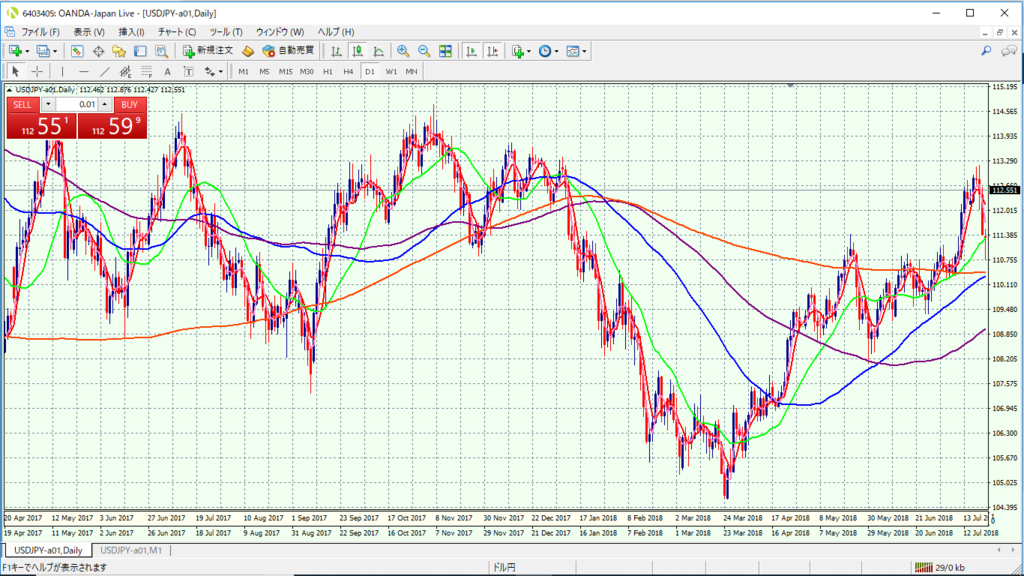Open the ファイル (F) menu

(40, 32)
